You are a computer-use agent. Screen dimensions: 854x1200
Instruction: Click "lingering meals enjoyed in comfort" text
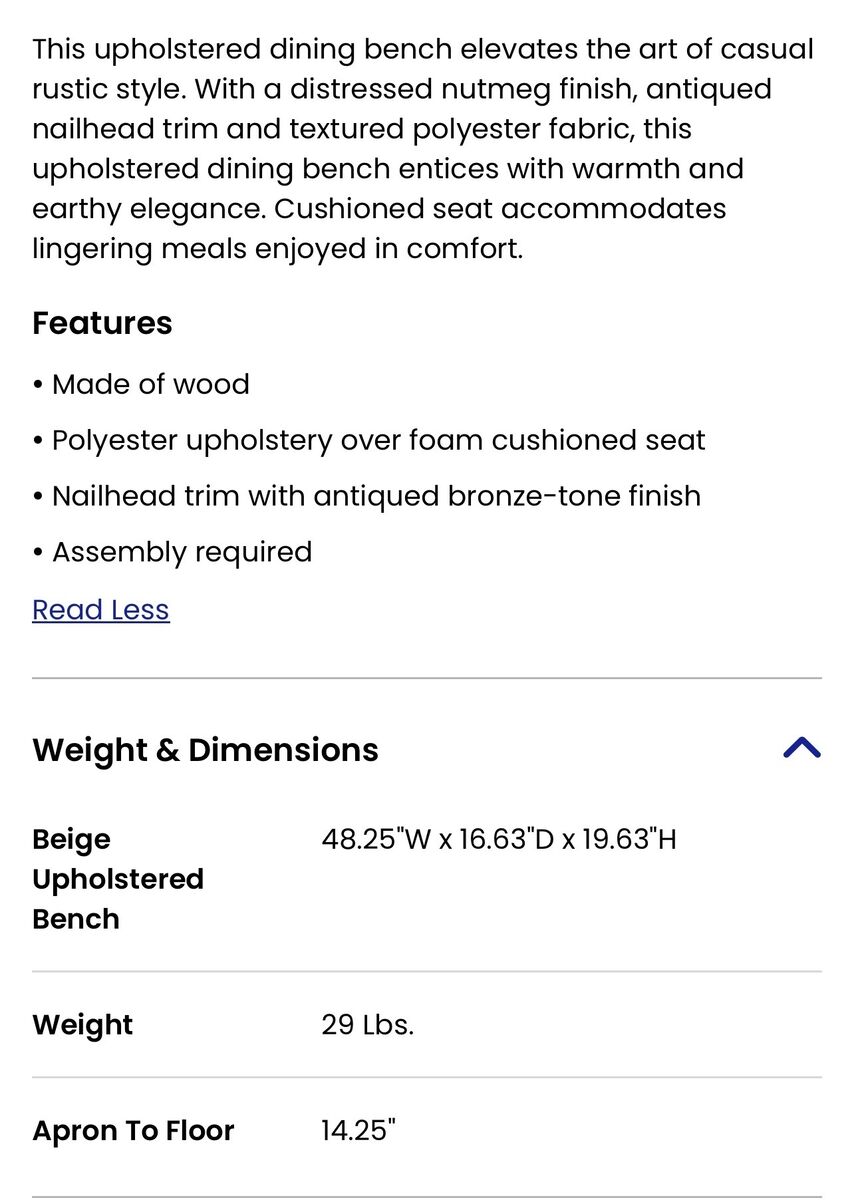(276, 249)
